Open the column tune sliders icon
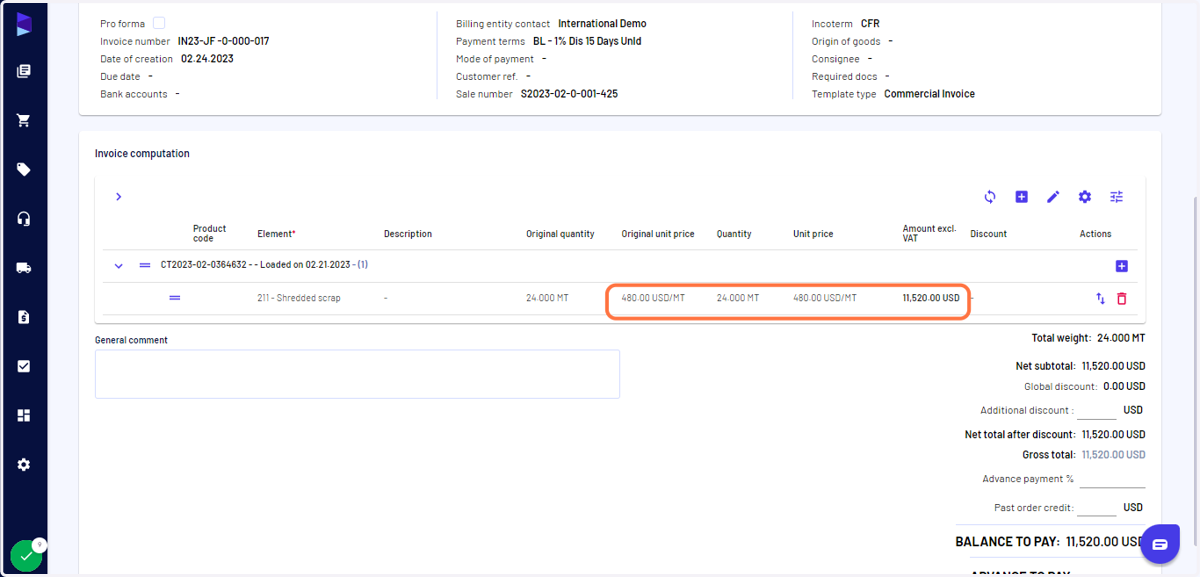This screenshot has height=577, width=1200. 1117,197
